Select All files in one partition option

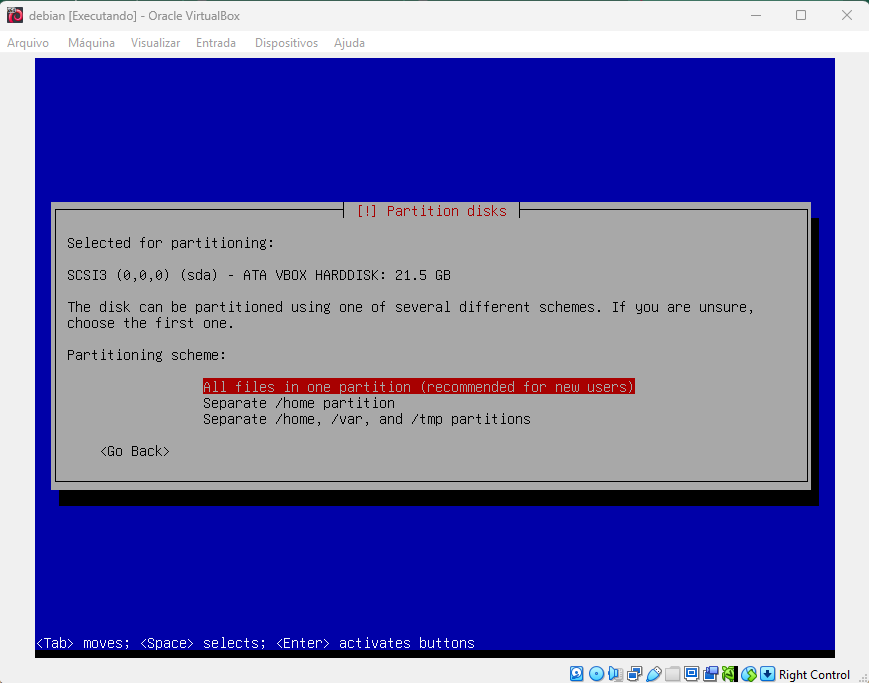(x=418, y=386)
